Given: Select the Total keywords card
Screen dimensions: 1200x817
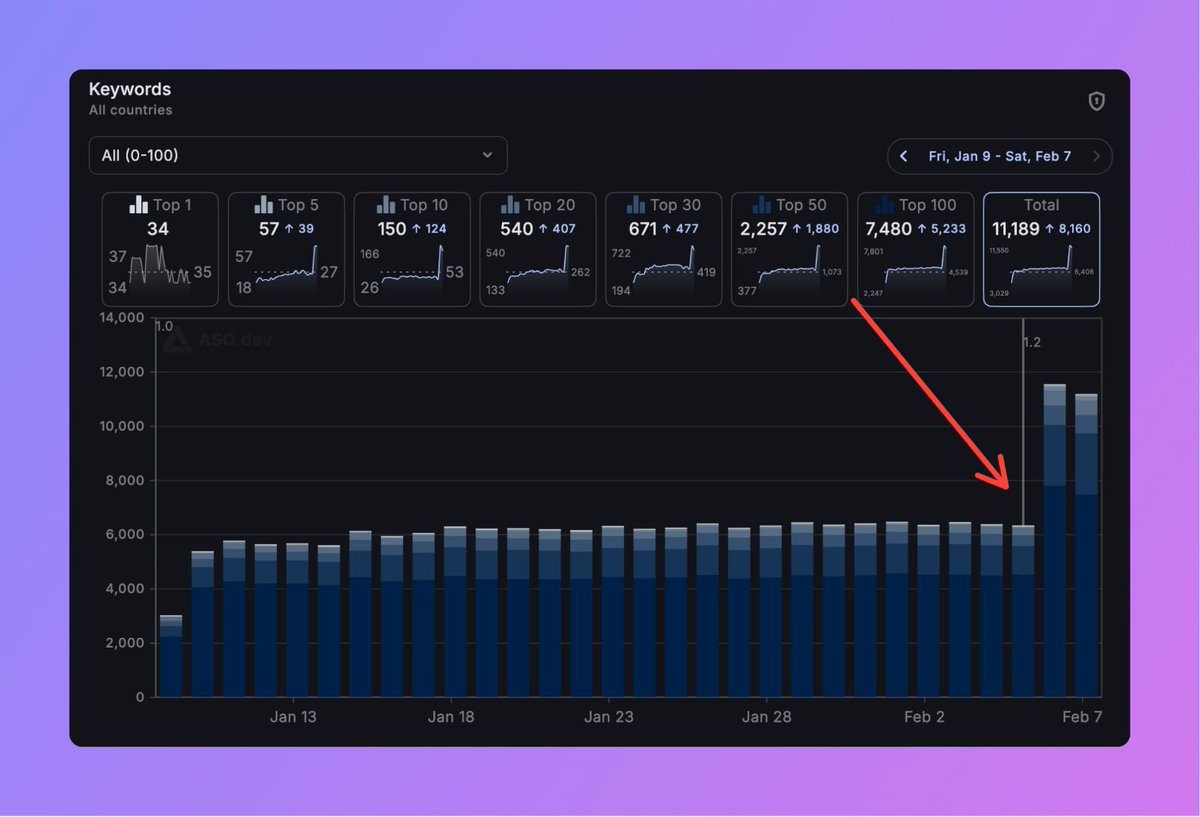Looking at the screenshot, I should tap(1042, 249).
